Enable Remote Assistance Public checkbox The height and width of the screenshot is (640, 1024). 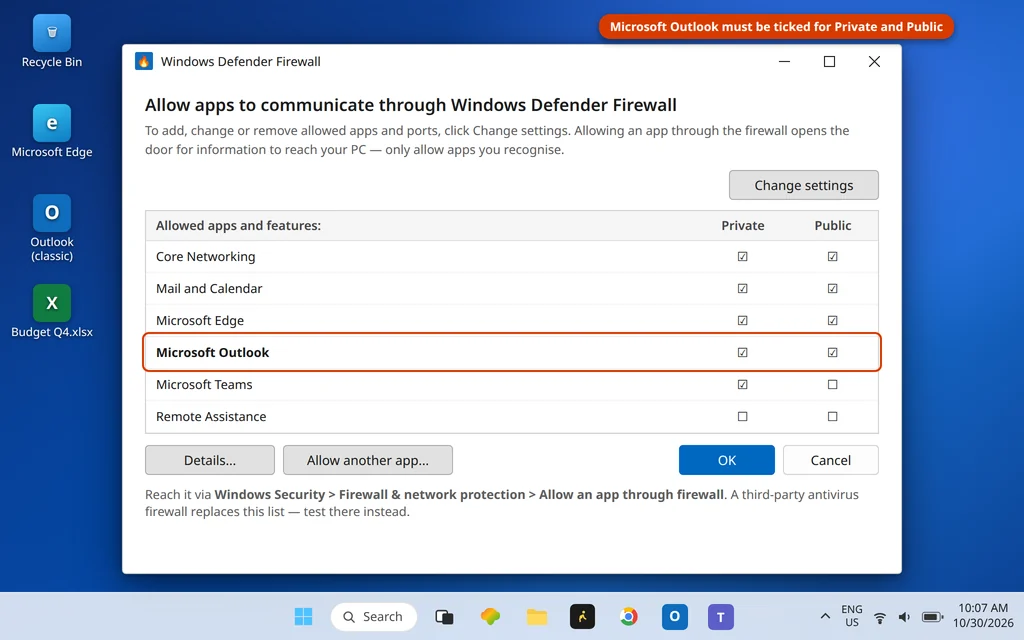(833, 417)
